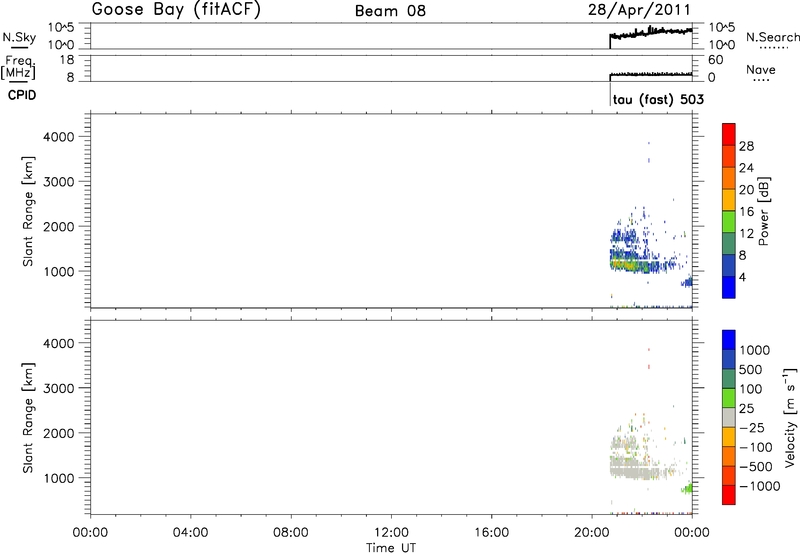Click the '16:00' time axis tick label

[x=492, y=533]
